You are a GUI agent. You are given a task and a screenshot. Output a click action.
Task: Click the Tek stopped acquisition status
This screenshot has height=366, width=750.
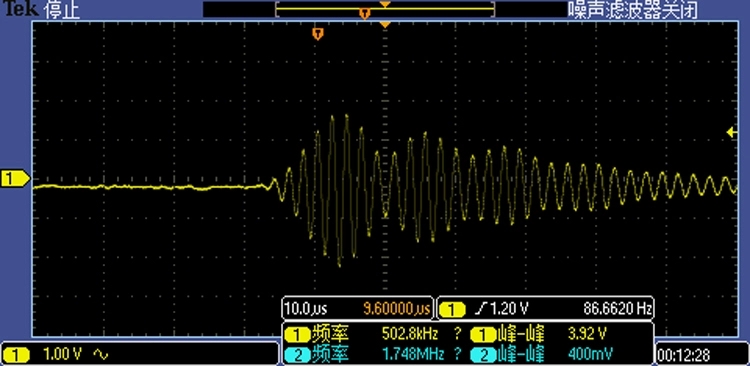(41, 10)
